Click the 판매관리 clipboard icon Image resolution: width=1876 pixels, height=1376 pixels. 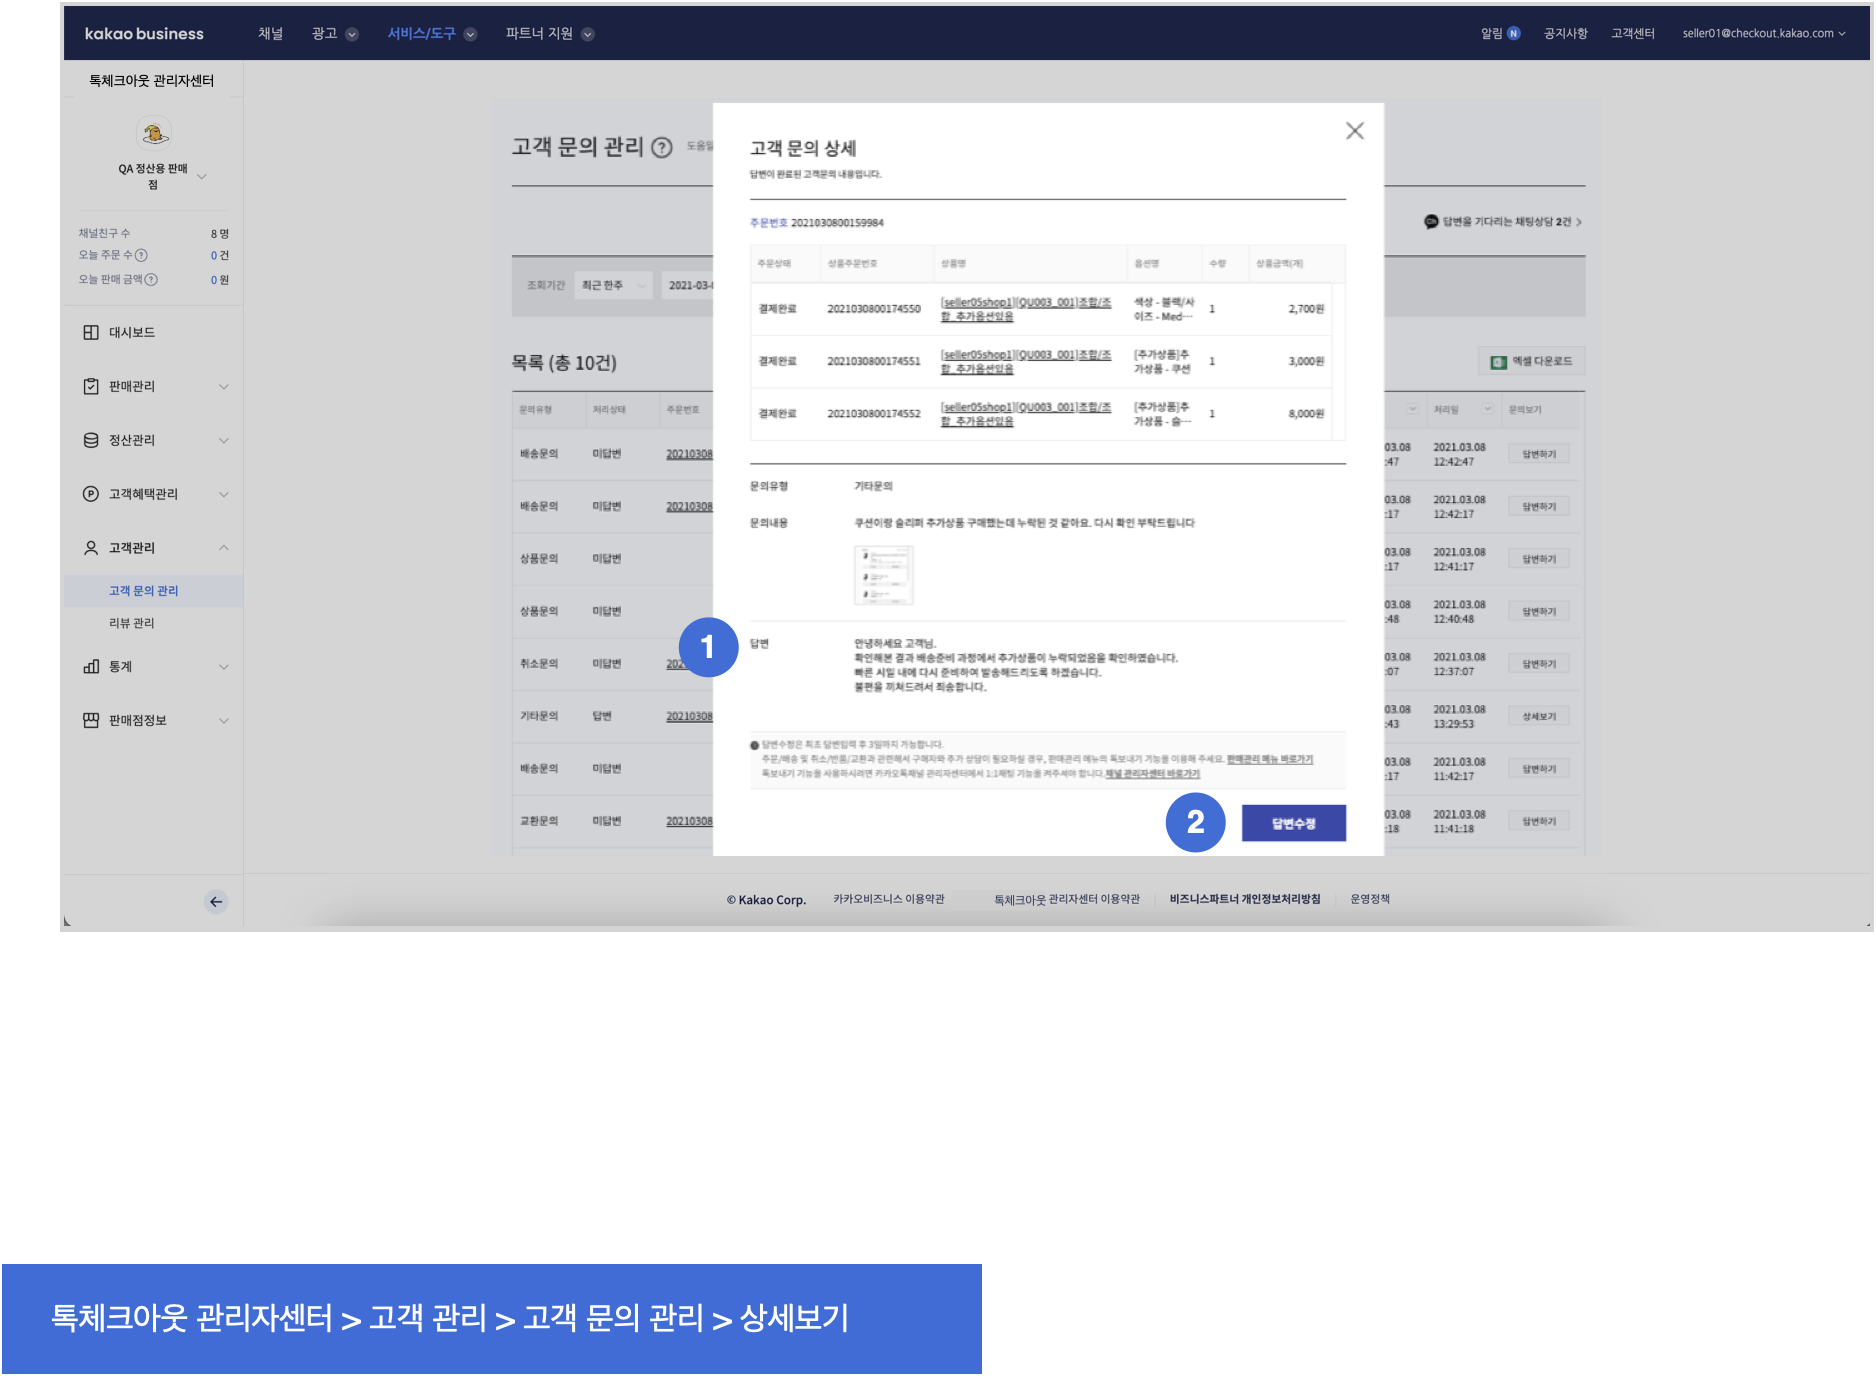click(91, 386)
